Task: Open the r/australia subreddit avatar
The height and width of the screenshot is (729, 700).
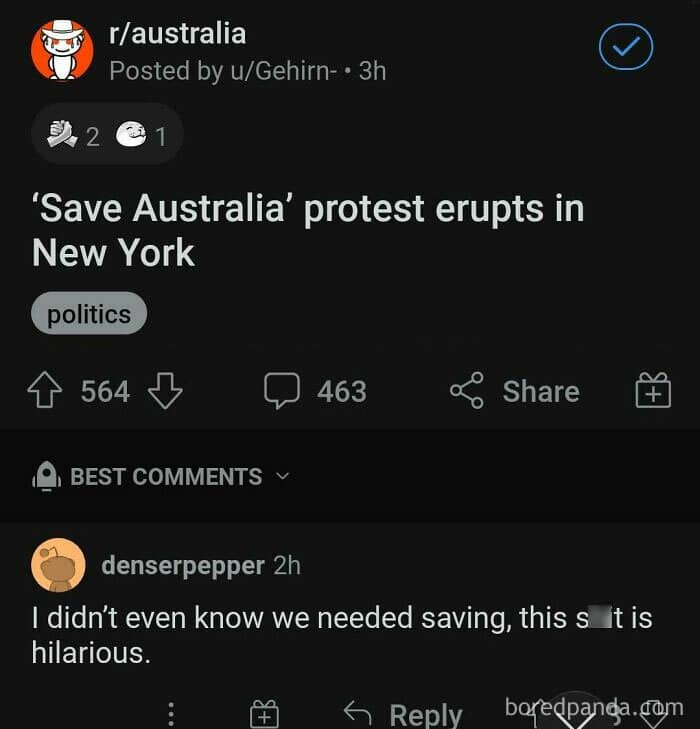Action: pyautogui.click(x=62, y=51)
